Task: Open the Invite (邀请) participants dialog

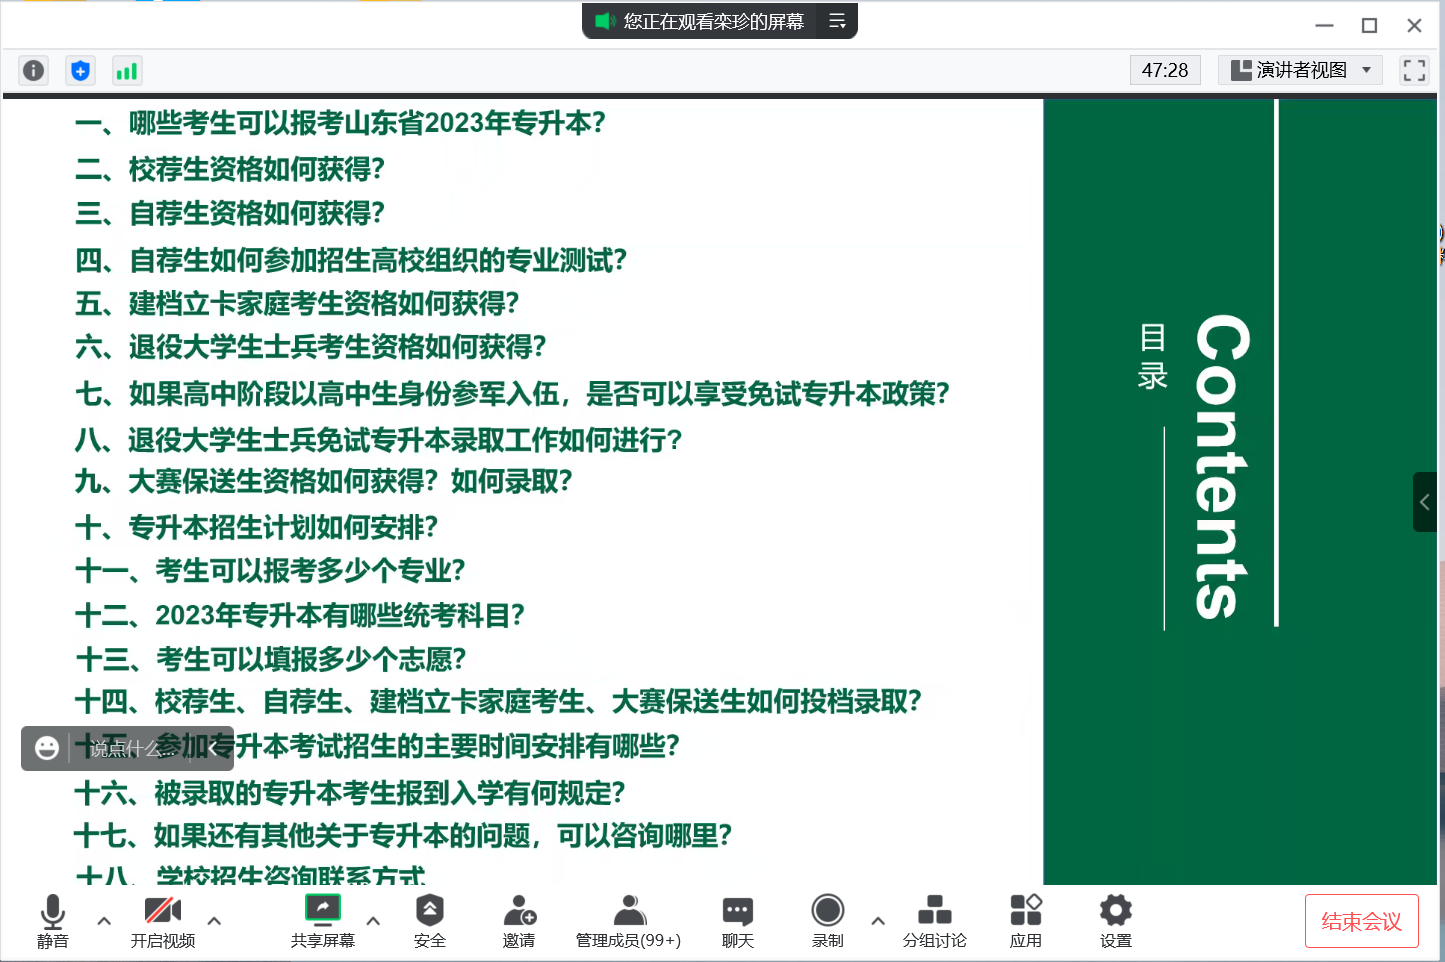Action: tap(519, 920)
